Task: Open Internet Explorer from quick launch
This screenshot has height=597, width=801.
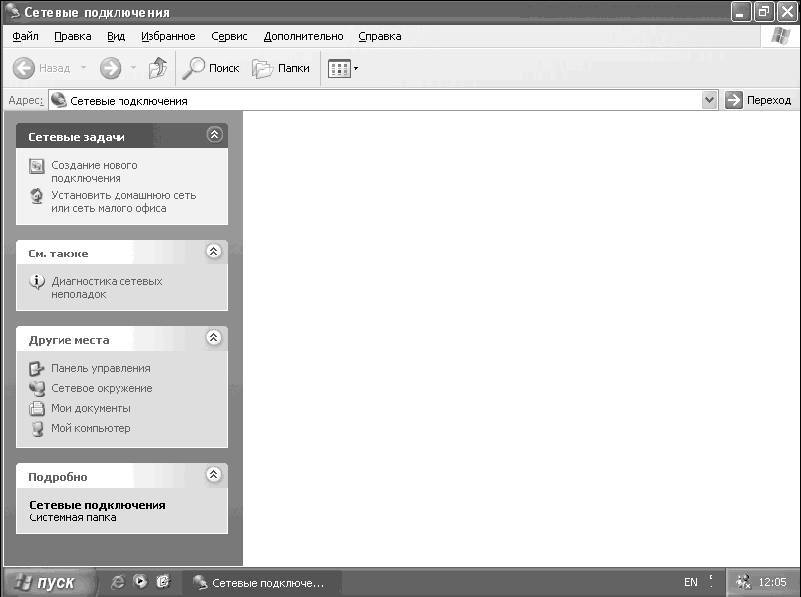Action: [x=118, y=582]
